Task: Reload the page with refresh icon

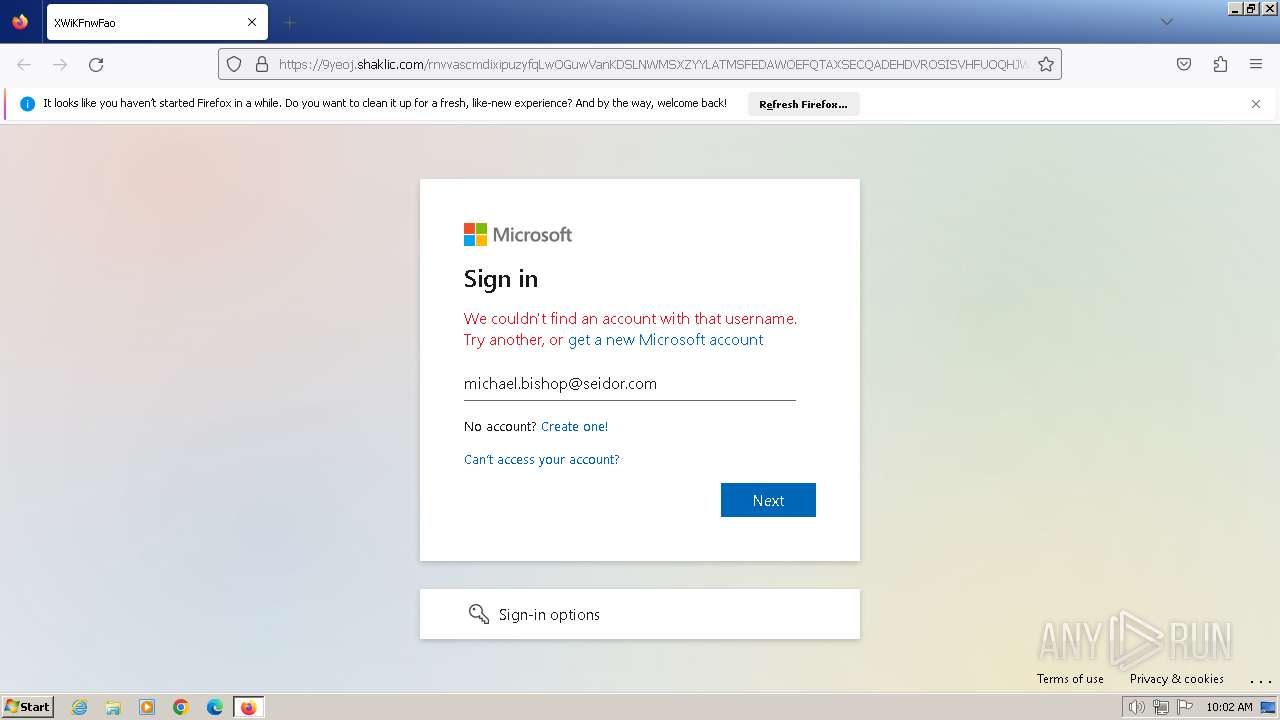Action: (96, 64)
